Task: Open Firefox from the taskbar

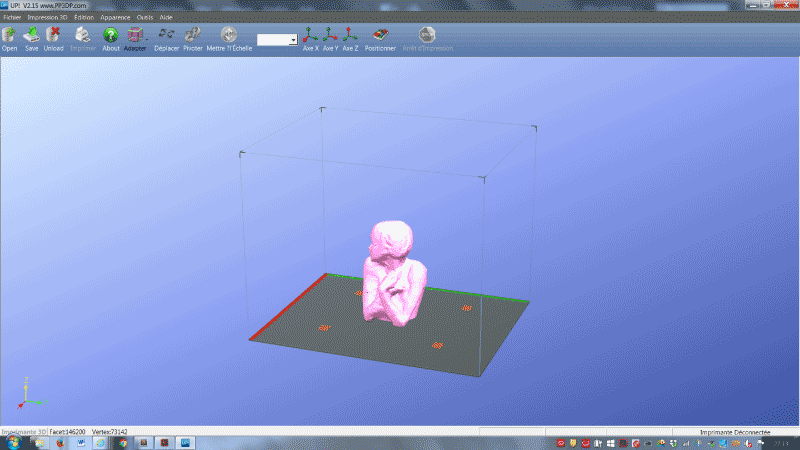Action: [60, 443]
